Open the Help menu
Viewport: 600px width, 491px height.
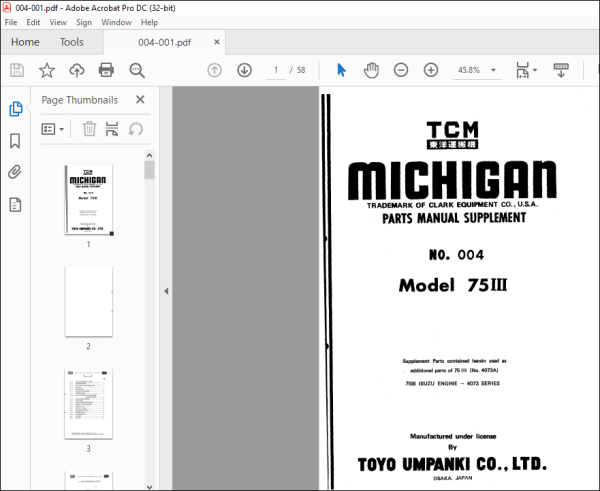click(149, 22)
